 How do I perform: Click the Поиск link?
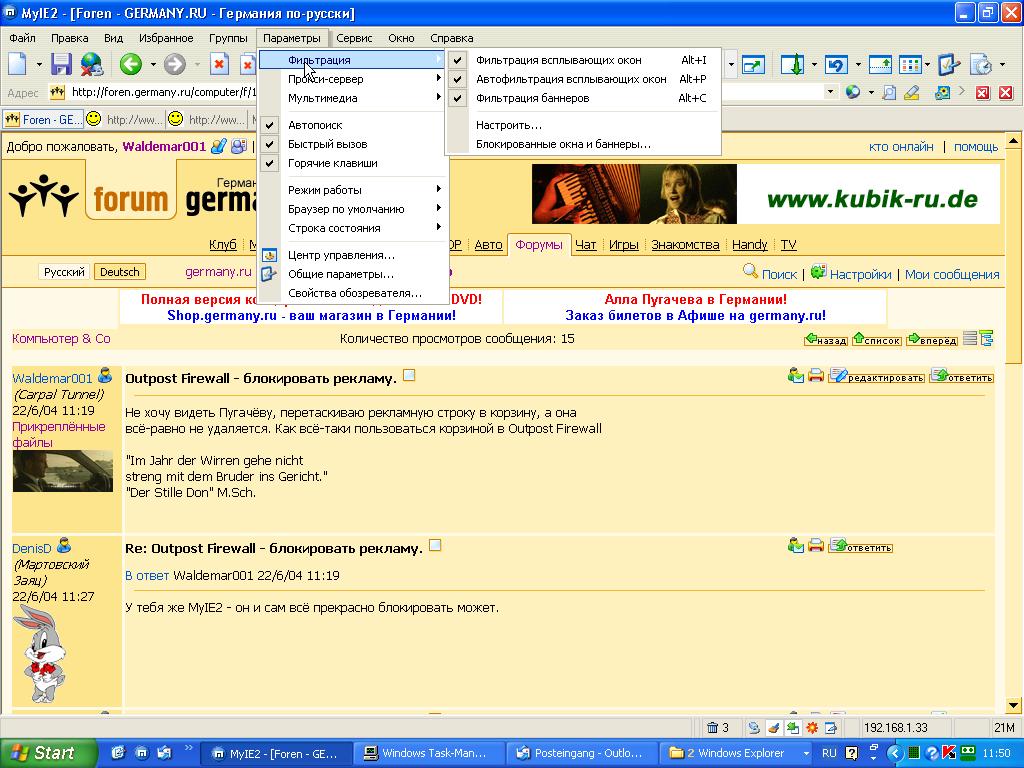[779, 274]
